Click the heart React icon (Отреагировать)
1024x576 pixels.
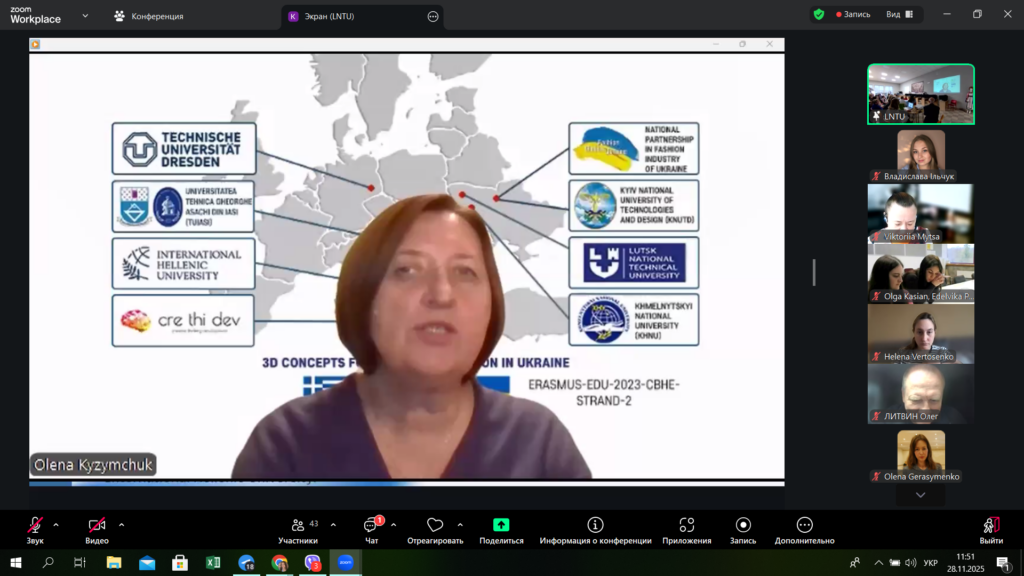point(434,526)
